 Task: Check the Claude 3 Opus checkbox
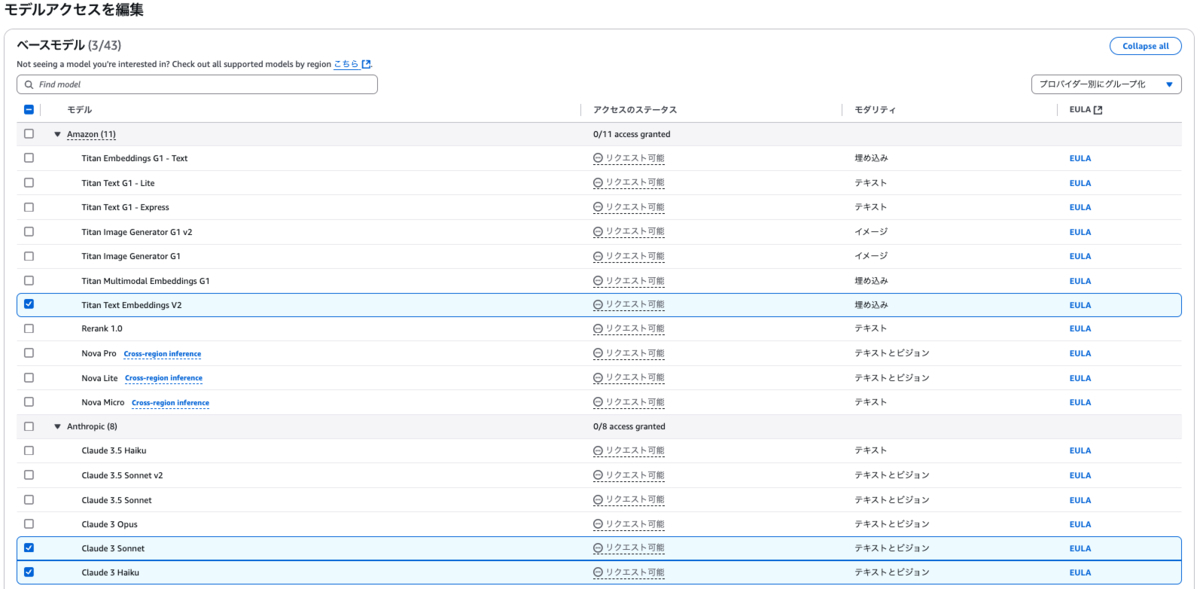pyautogui.click(x=28, y=523)
